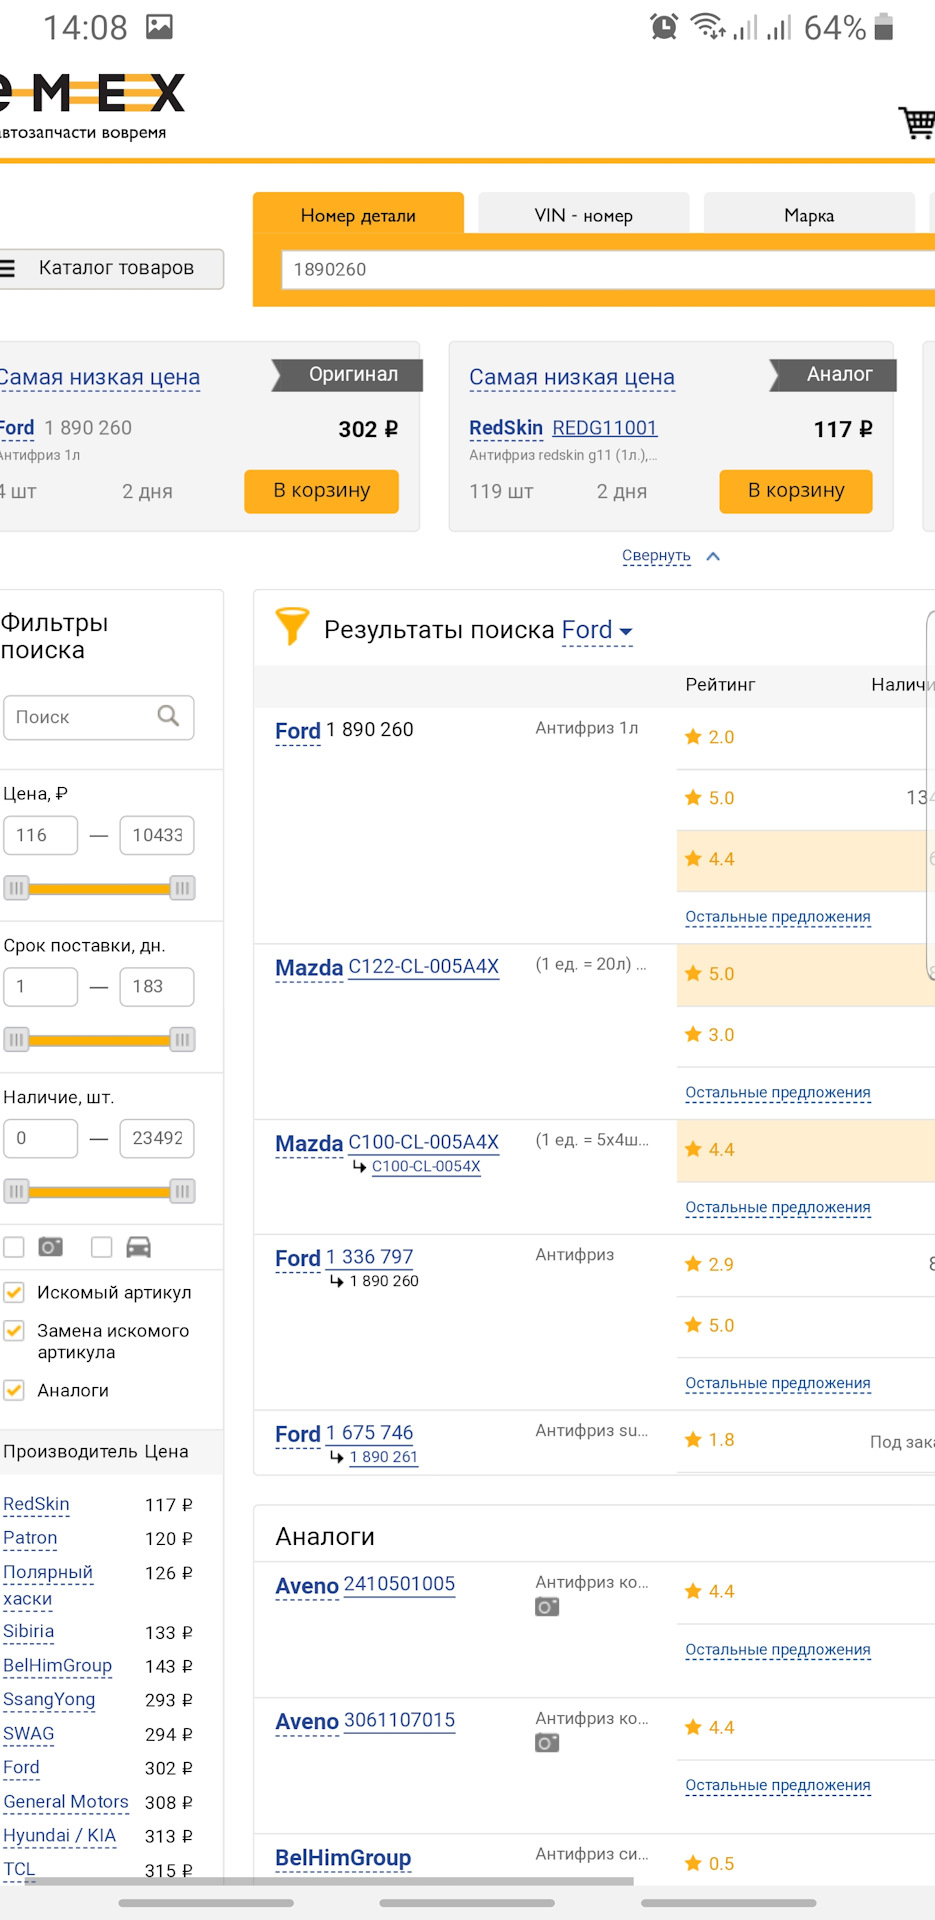Click the car icon in filters

pyautogui.click(x=138, y=1247)
